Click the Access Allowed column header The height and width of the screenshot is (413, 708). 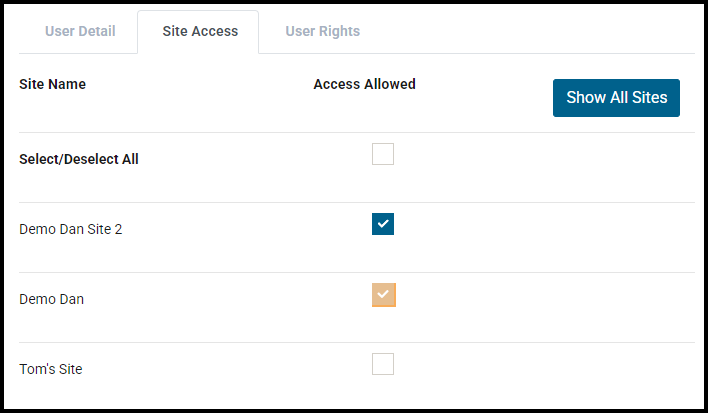364,84
